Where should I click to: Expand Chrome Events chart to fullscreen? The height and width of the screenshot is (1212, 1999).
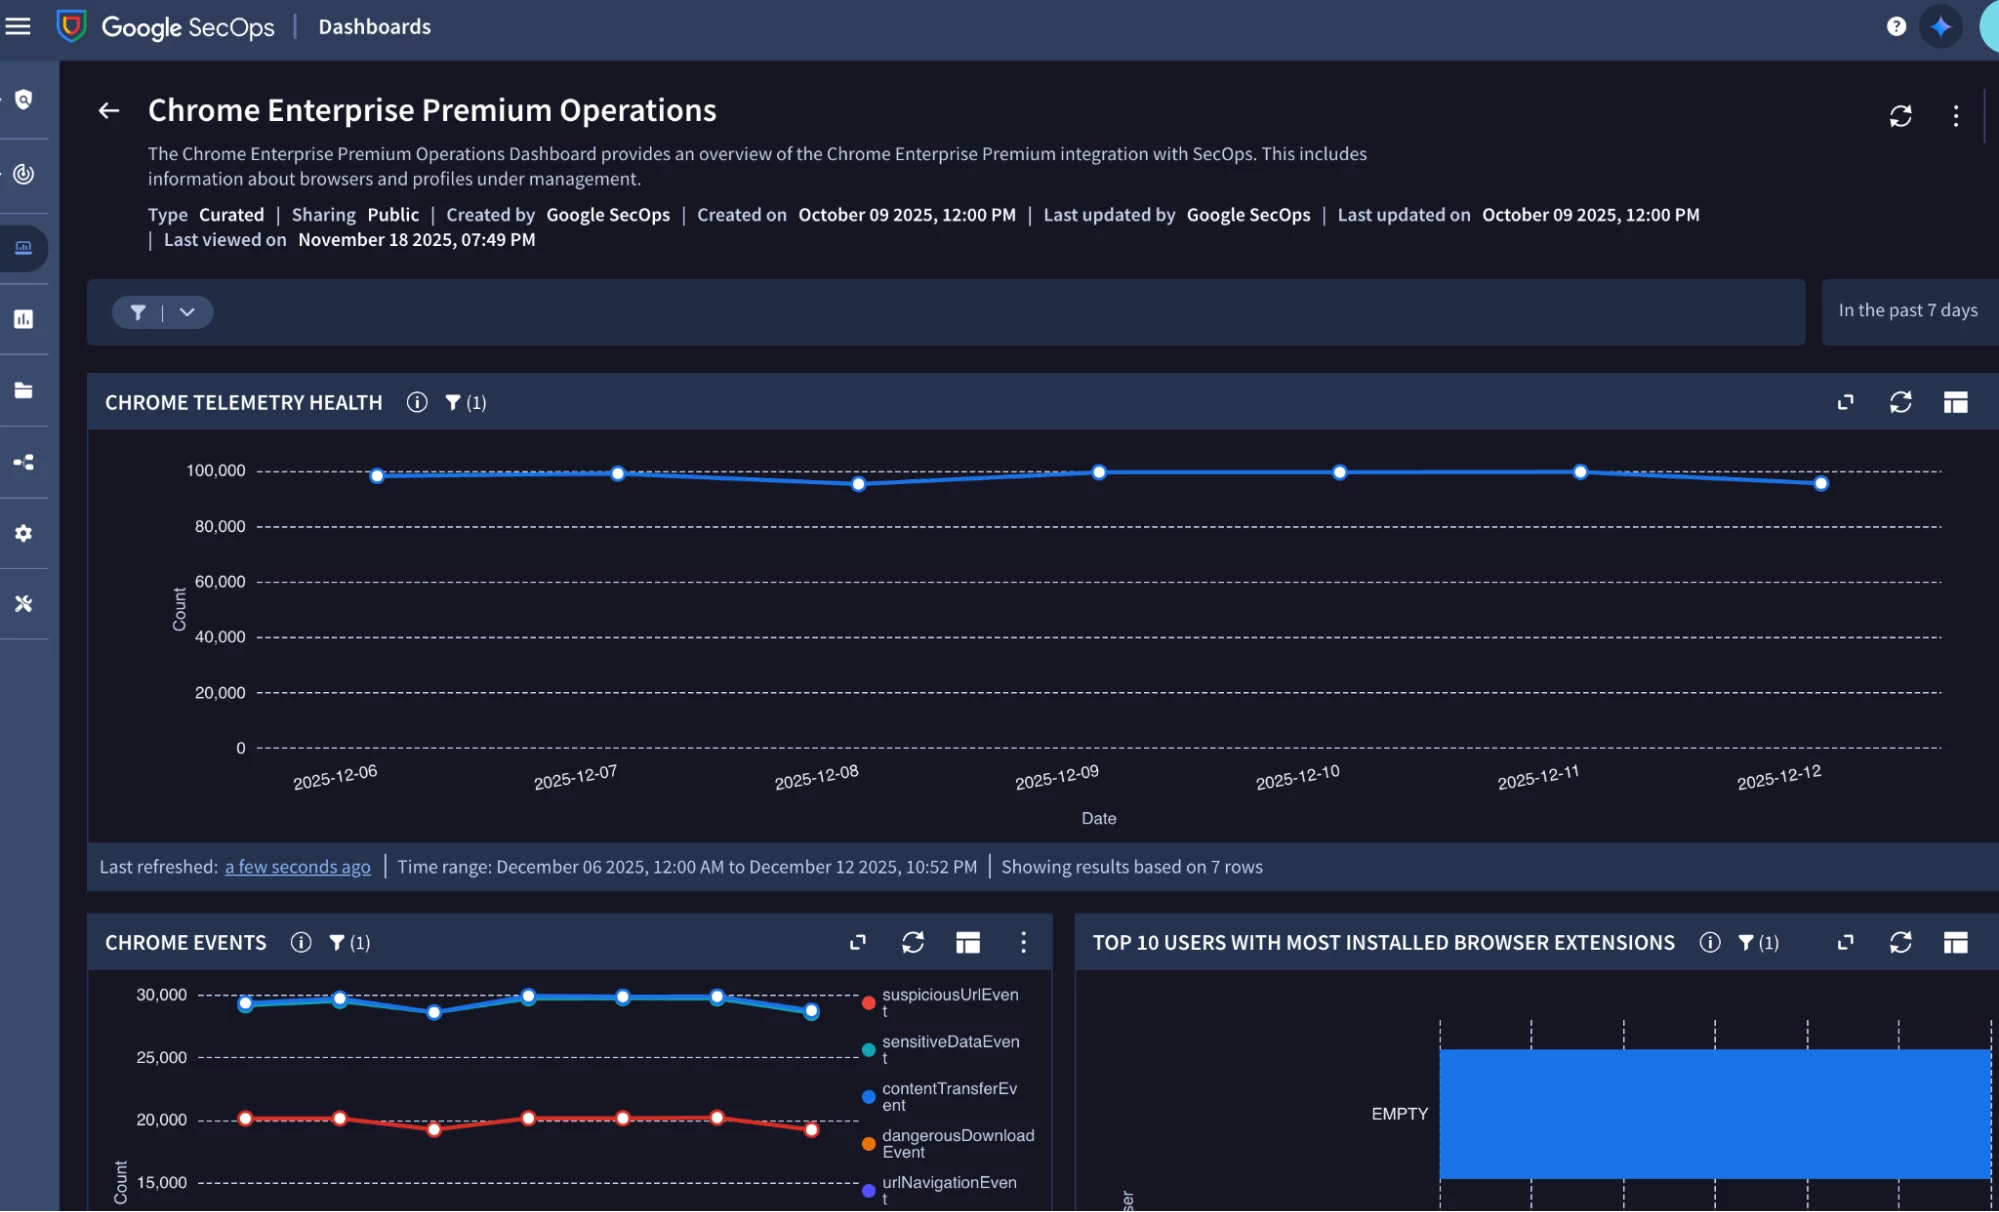coord(857,942)
